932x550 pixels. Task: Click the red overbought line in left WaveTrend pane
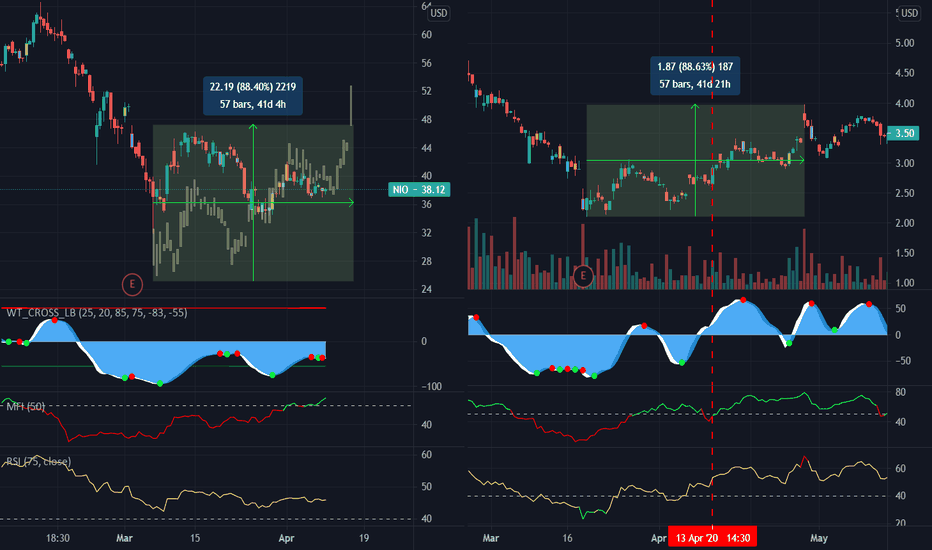163,308
